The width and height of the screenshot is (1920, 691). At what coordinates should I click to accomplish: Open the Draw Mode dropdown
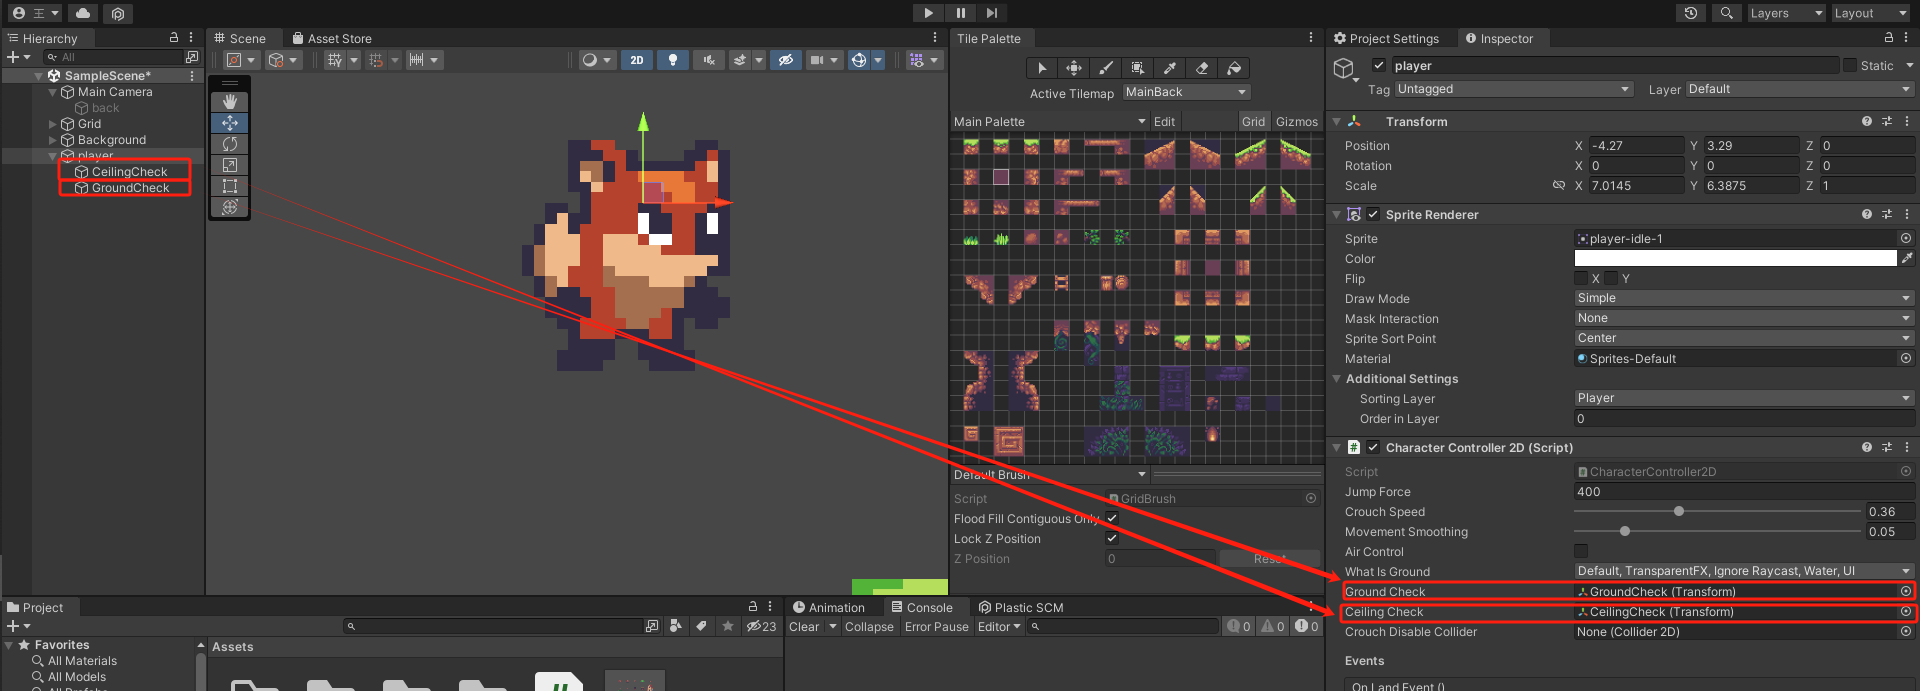1744,298
